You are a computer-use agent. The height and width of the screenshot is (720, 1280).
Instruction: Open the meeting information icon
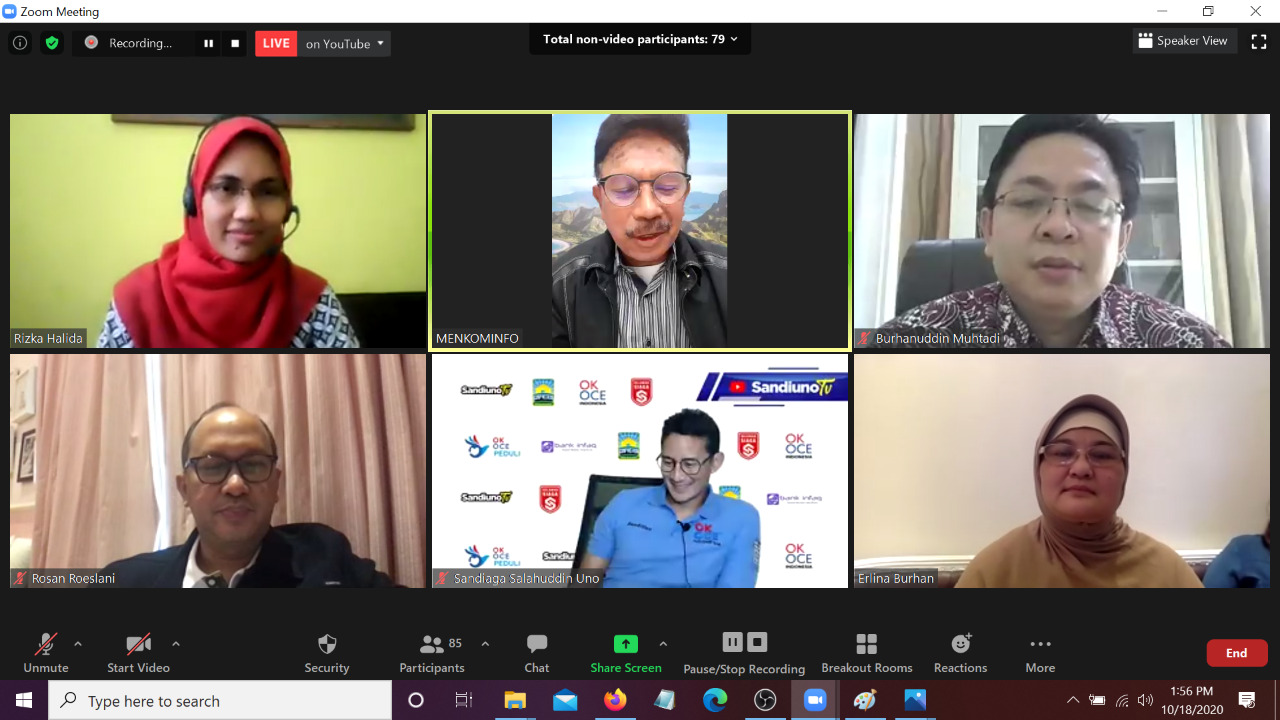click(x=19, y=43)
